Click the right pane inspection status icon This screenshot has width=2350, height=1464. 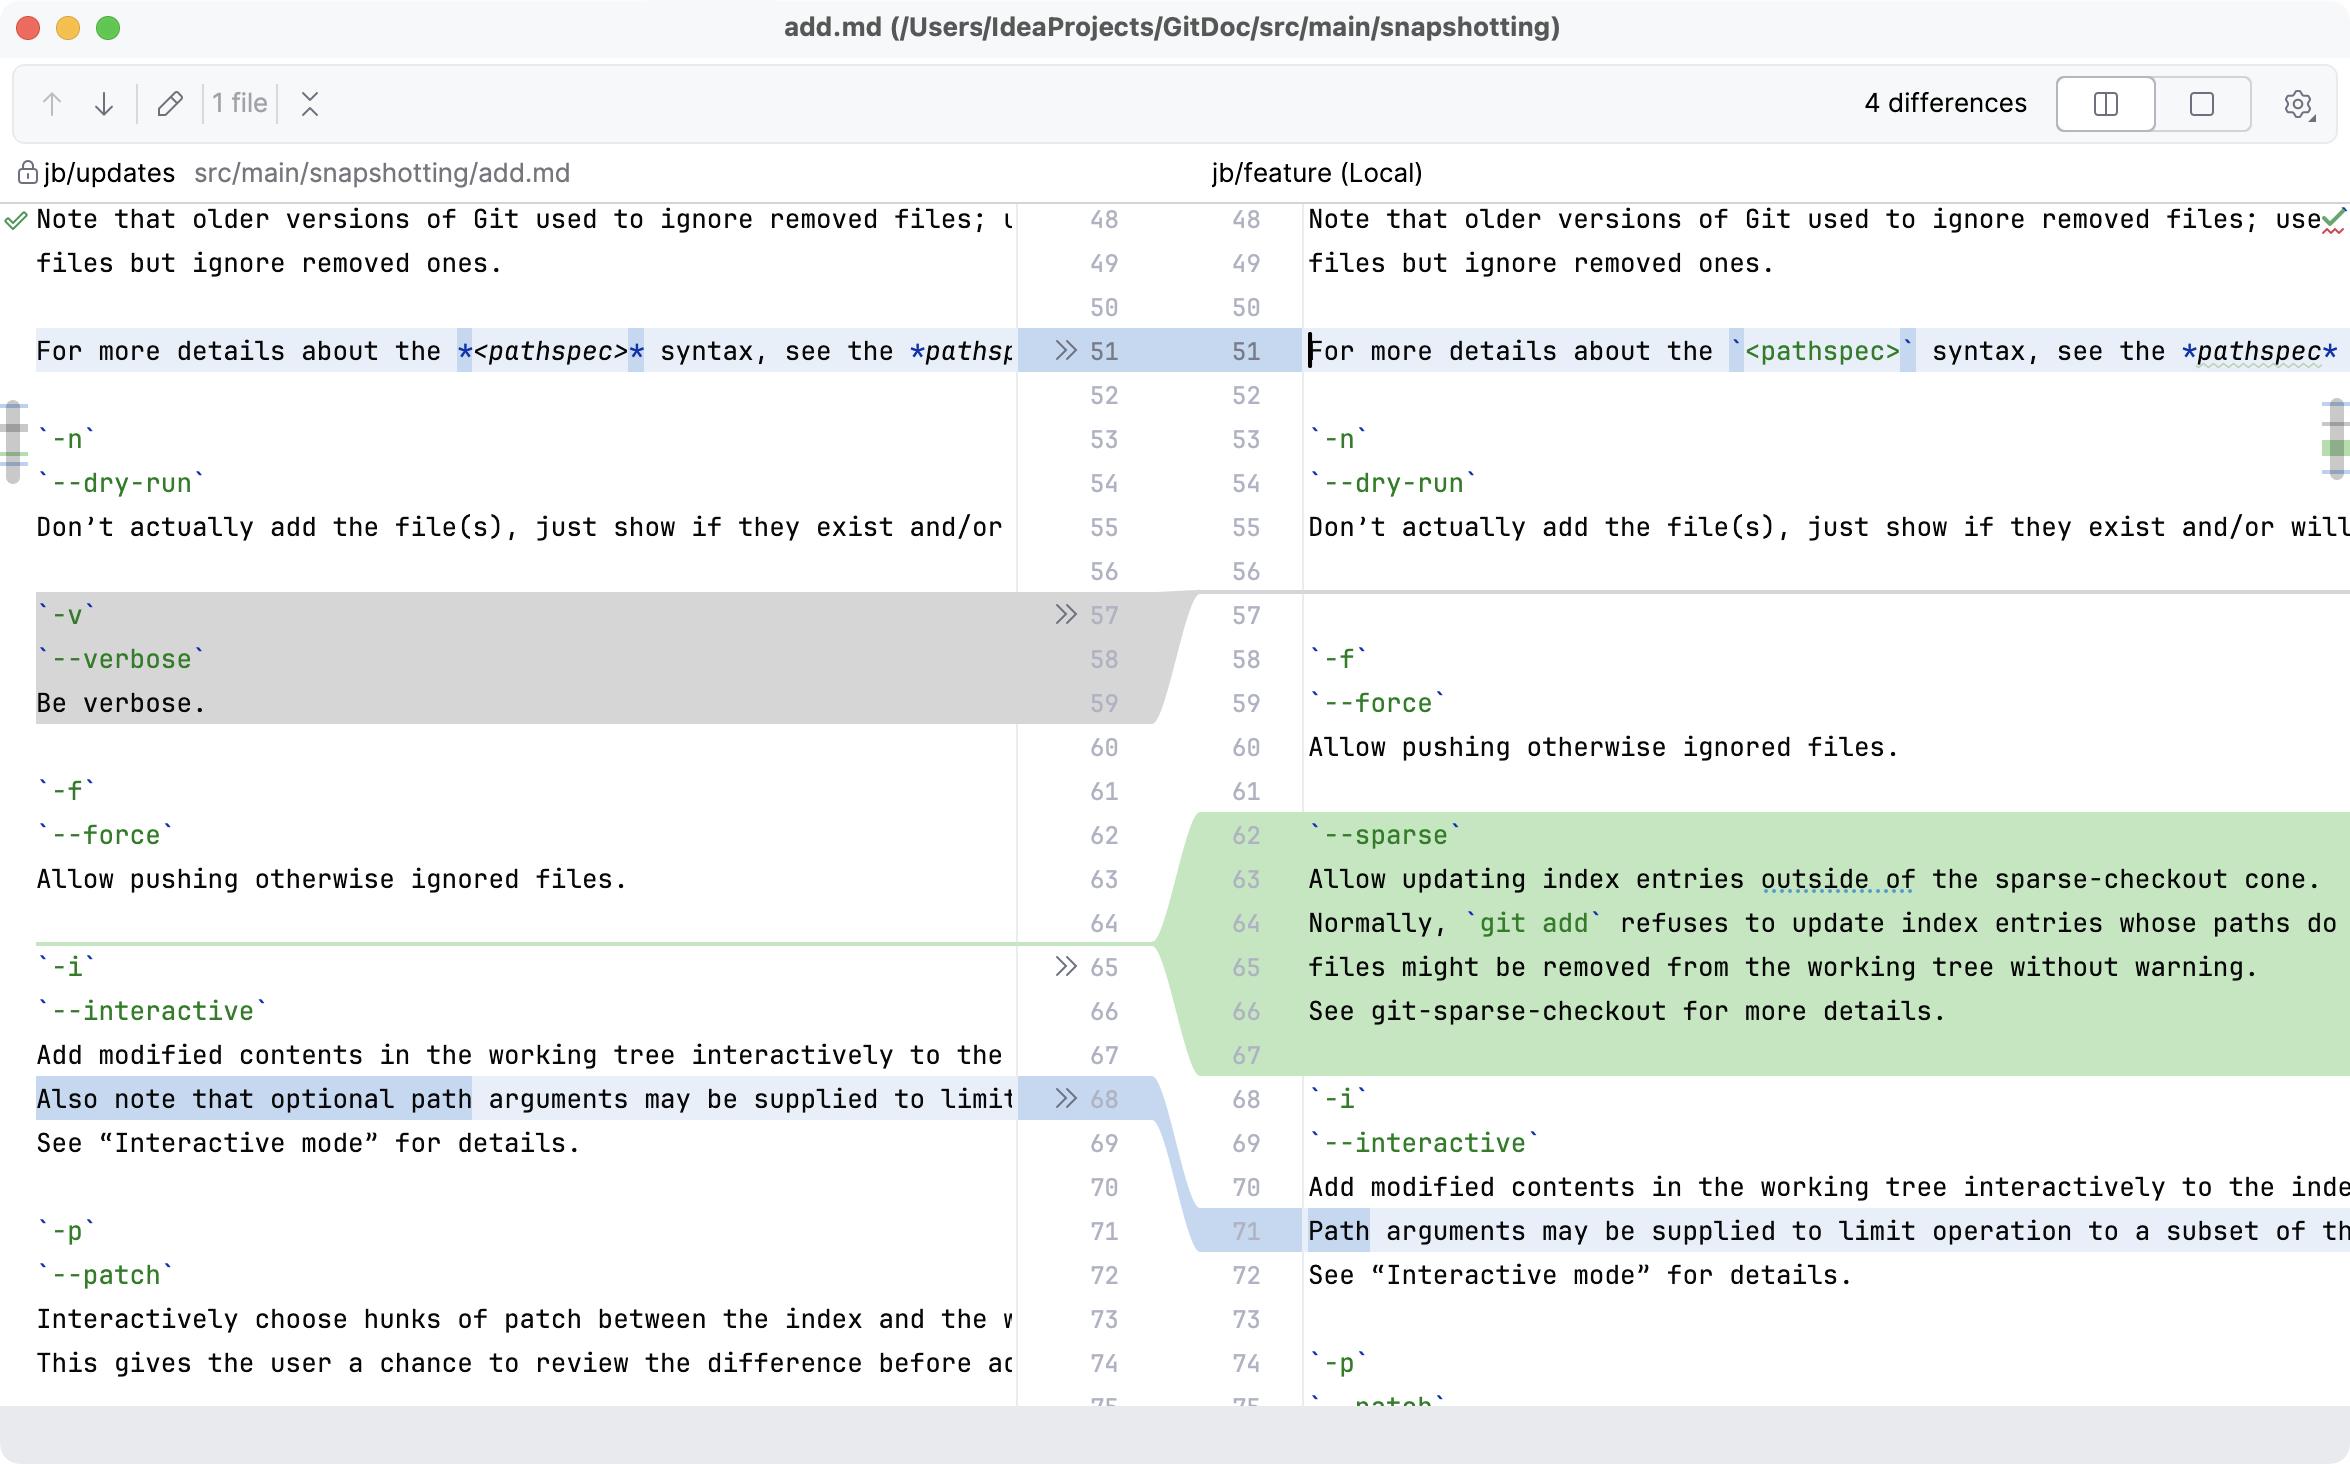[x=2333, y=220]
